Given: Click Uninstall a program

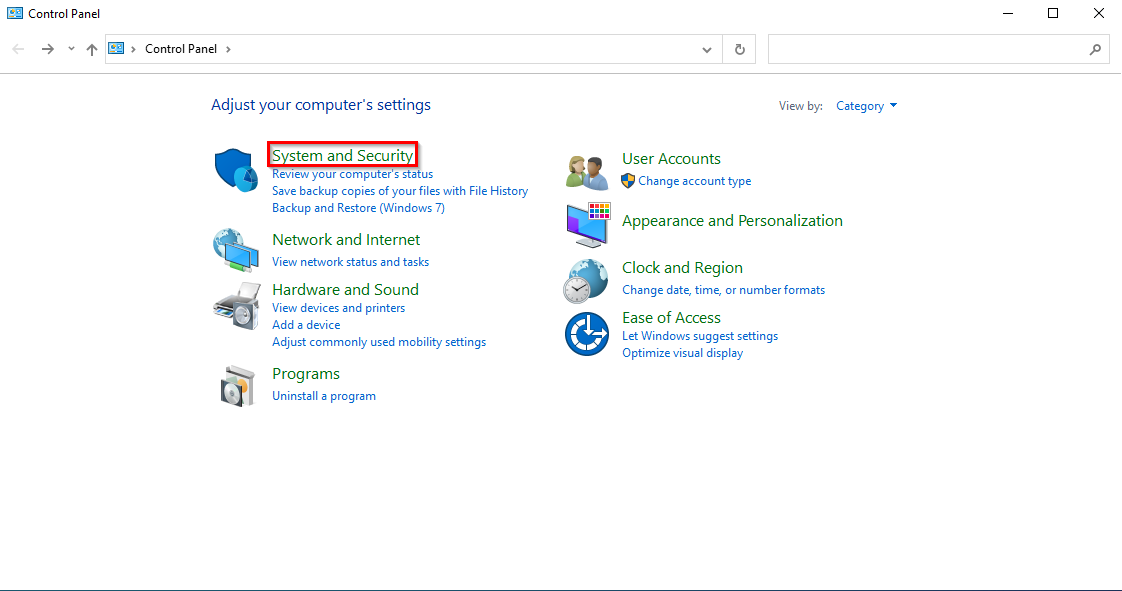Looking at the screenshot, I should click(x=323, y=396).
